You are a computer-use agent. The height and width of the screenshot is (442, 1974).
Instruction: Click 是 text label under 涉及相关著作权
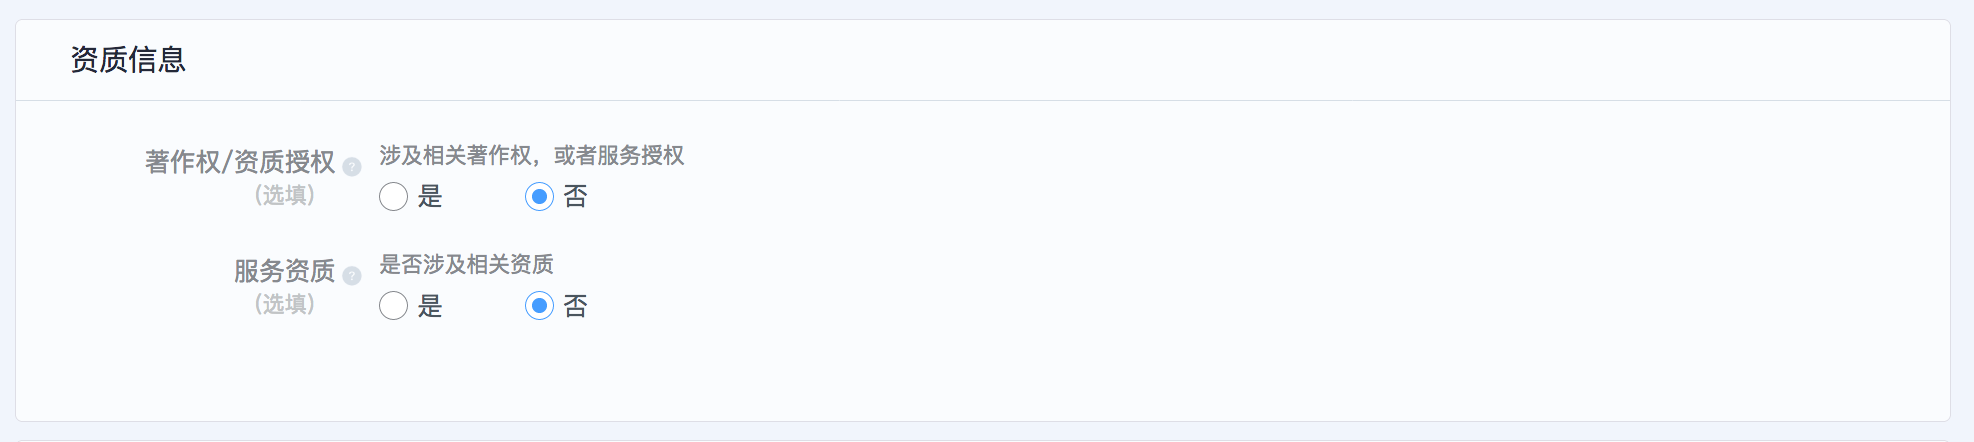[x=430, y=197]
